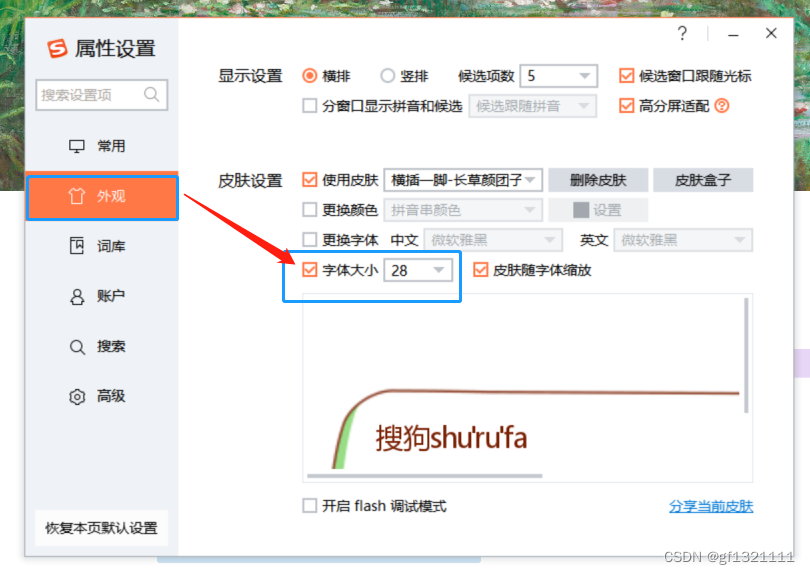Screen dimensions: 810x574
Task: Click the 删除皮肤 button
Action: 598,180
